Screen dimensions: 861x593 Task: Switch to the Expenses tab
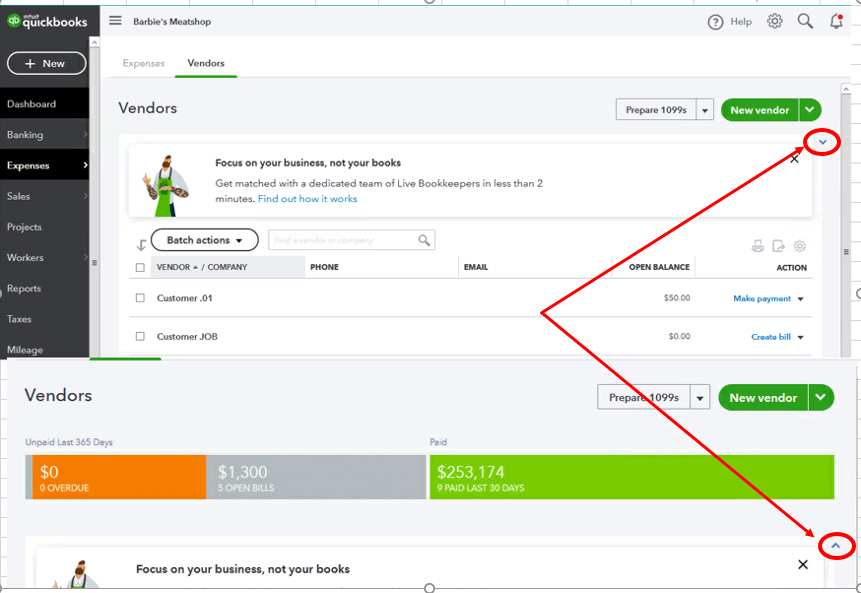[x=144, y=63]
